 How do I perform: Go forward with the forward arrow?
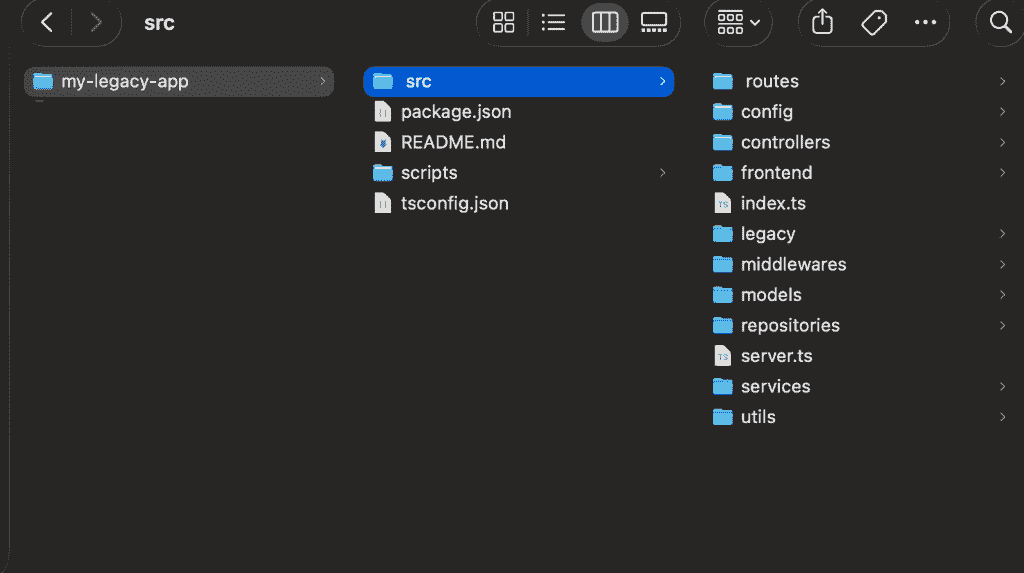[95, 23]
